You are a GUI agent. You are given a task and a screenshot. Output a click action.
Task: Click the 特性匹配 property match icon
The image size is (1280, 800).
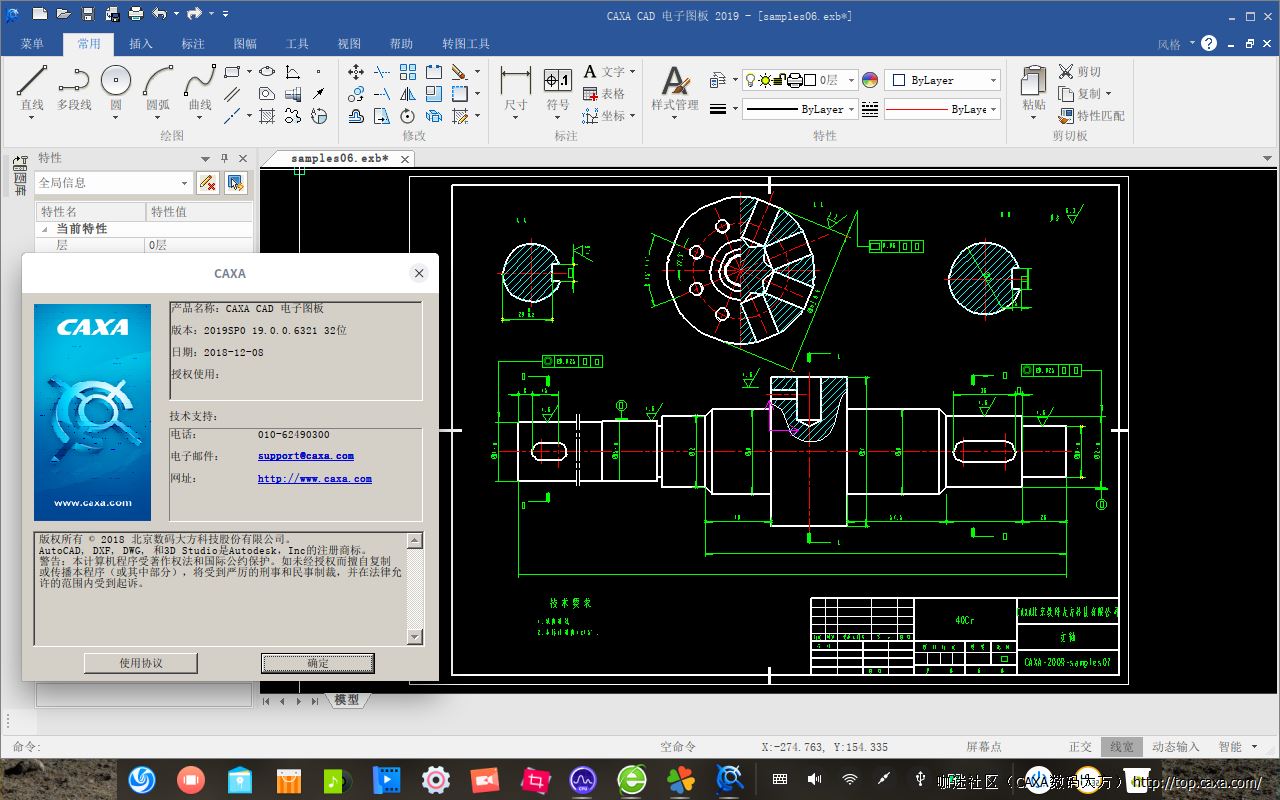click(1067, 116)
